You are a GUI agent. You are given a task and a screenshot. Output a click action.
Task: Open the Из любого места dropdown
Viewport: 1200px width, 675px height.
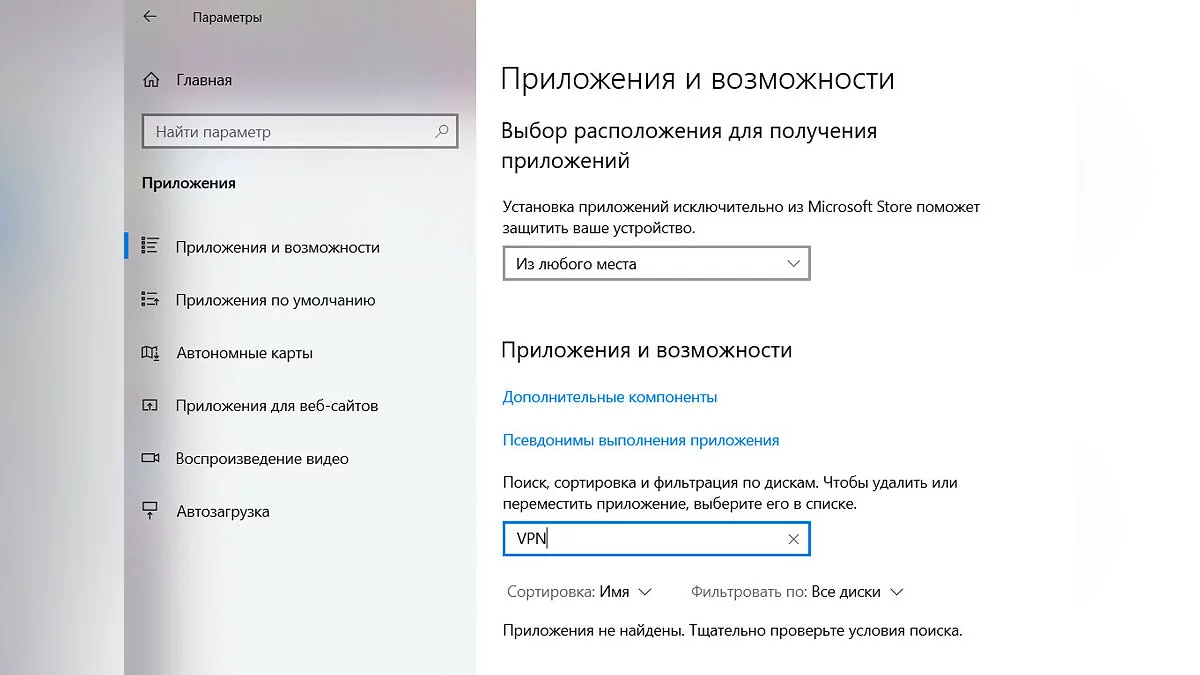pyautogui.click(x=656, y=264)
